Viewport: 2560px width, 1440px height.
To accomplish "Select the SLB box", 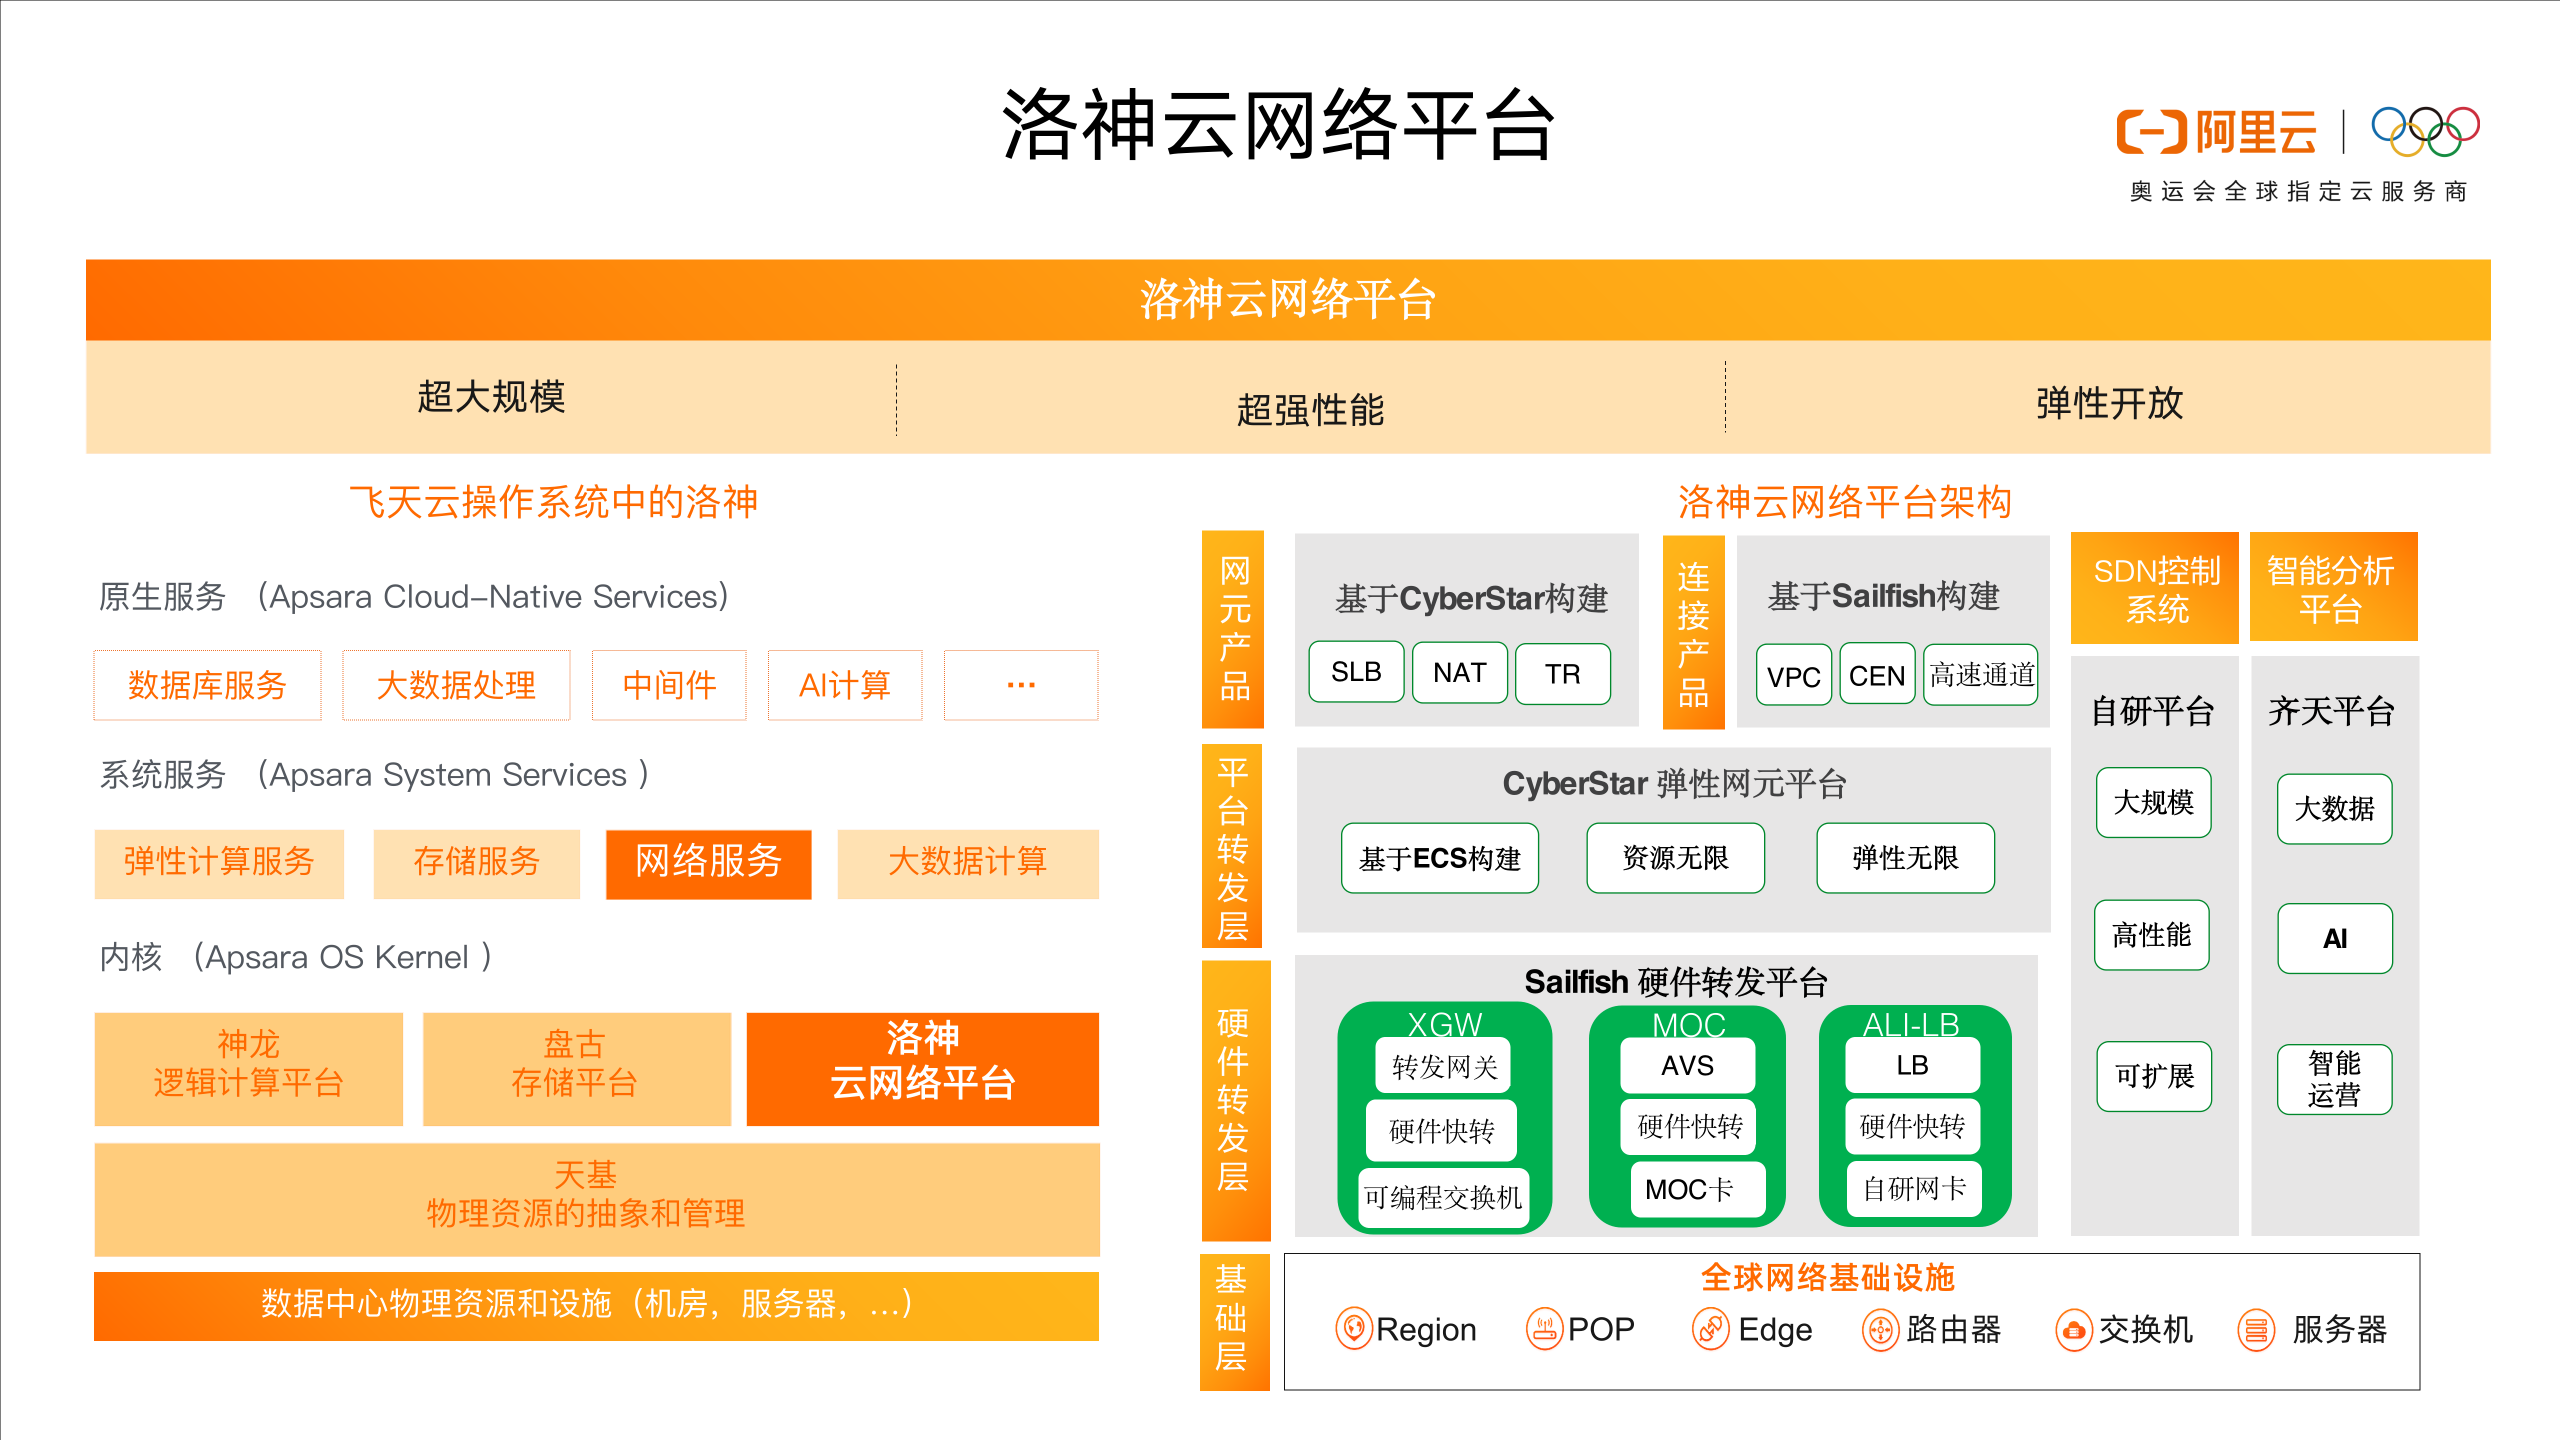I will [1356, 672].
